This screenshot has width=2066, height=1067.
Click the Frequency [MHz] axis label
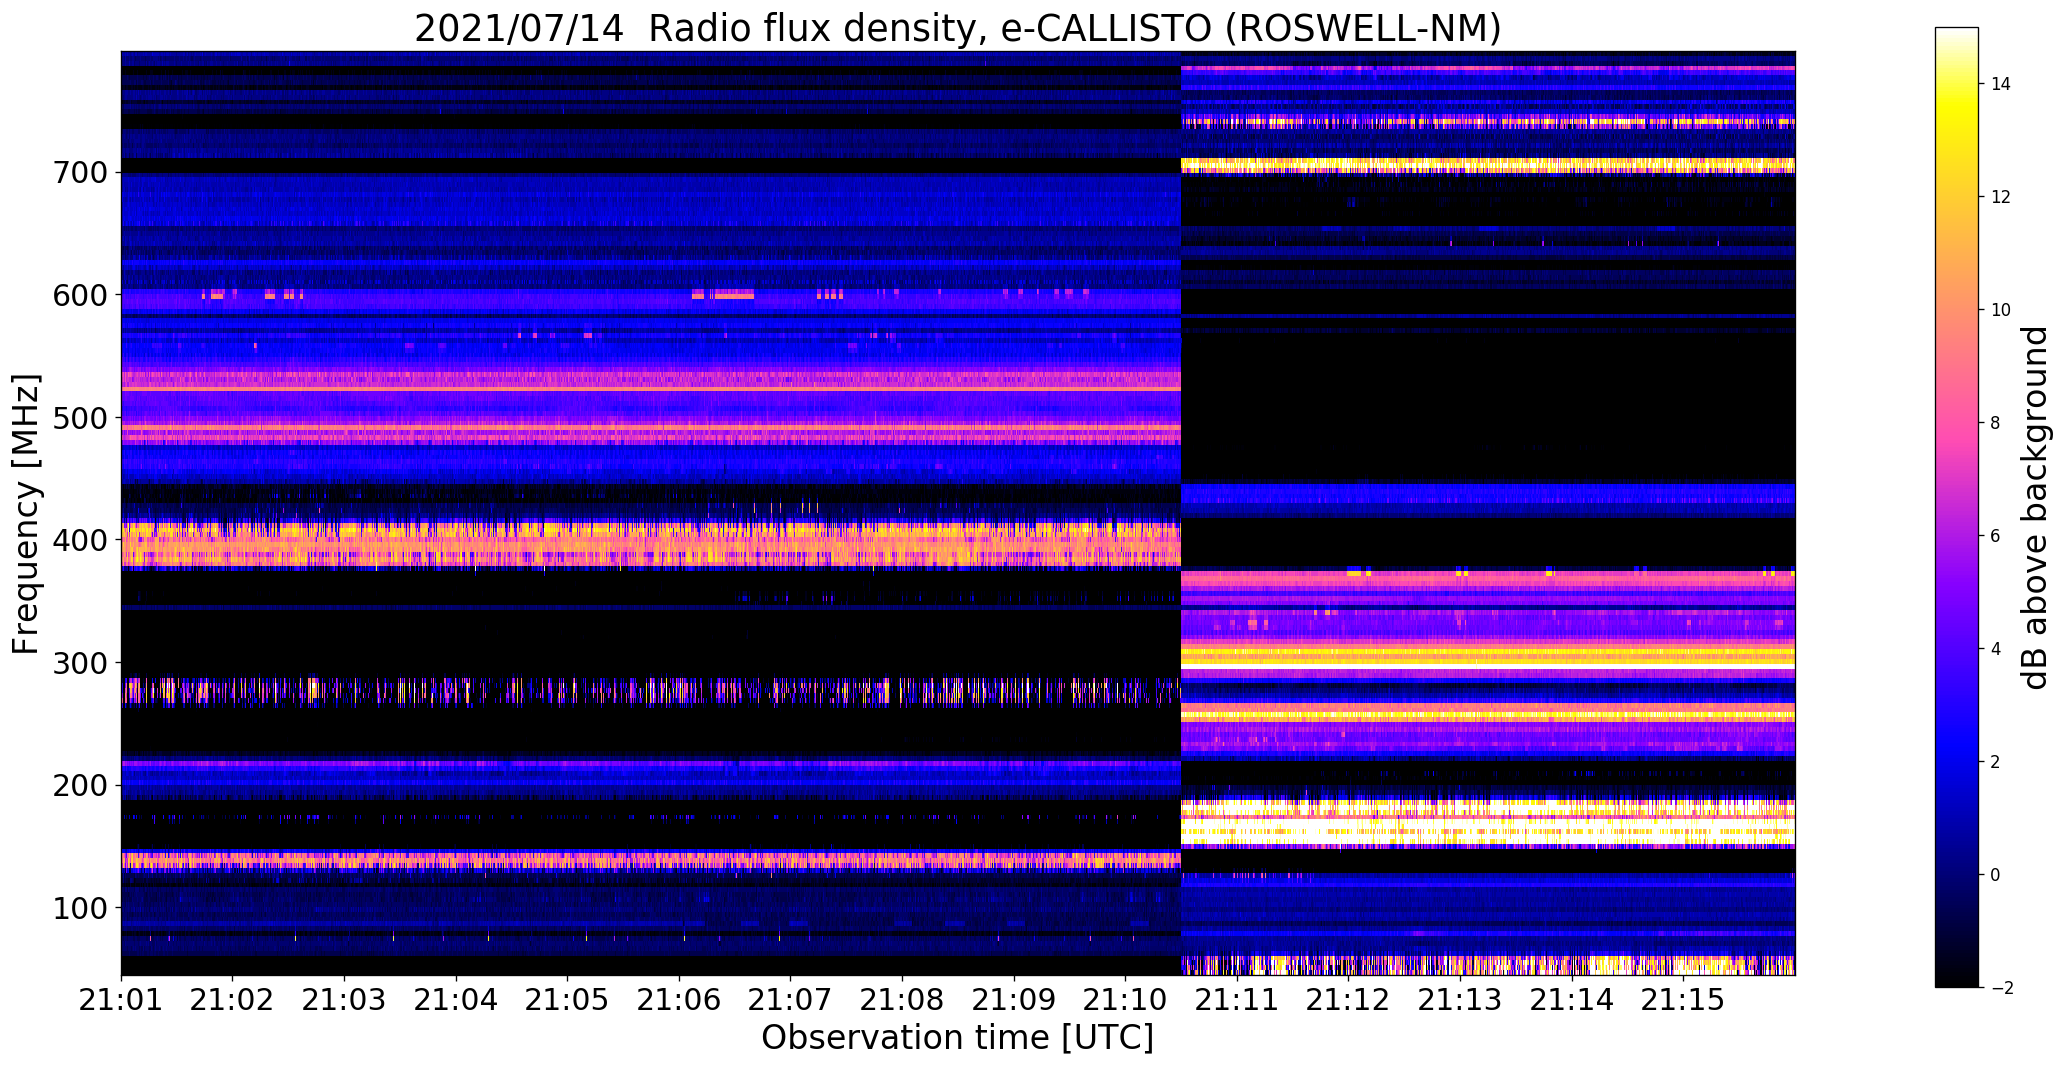pos(26,514)
